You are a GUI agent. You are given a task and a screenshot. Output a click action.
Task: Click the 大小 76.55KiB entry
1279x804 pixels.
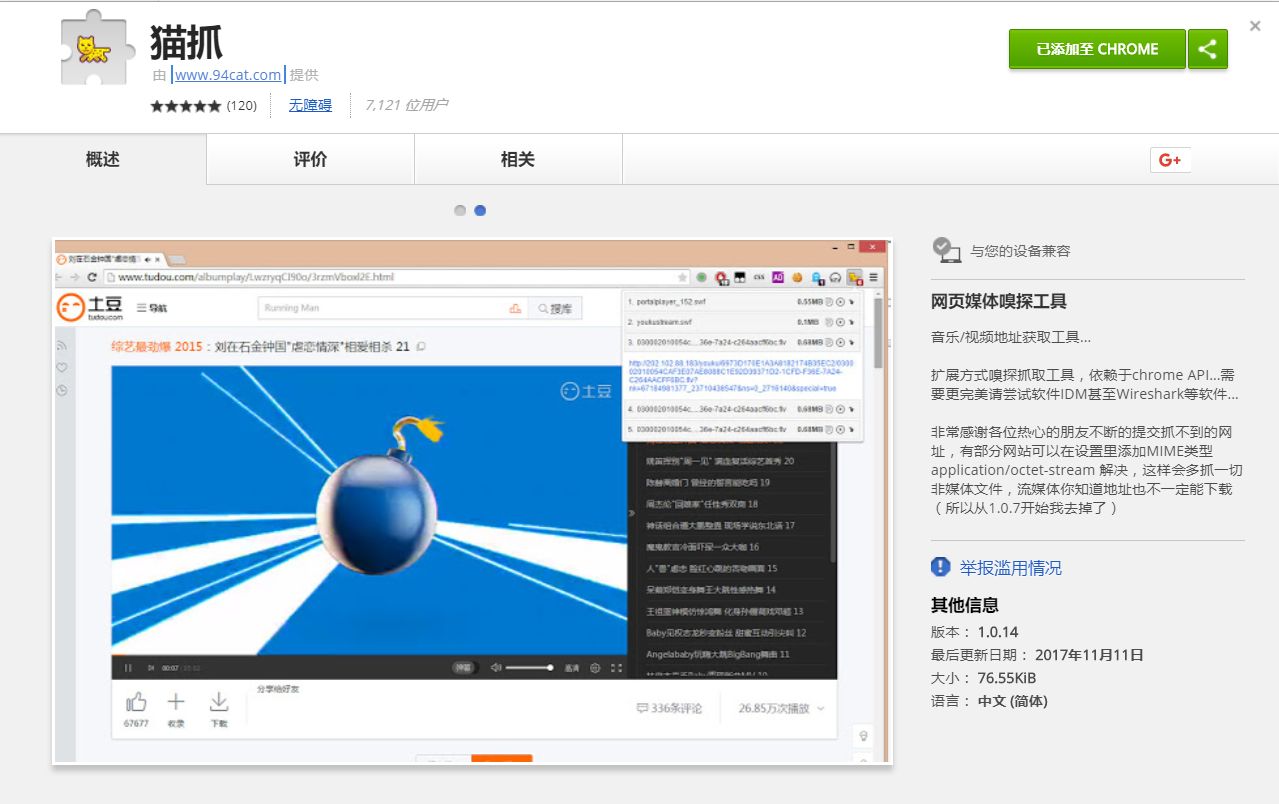click(x=983, y=678)
